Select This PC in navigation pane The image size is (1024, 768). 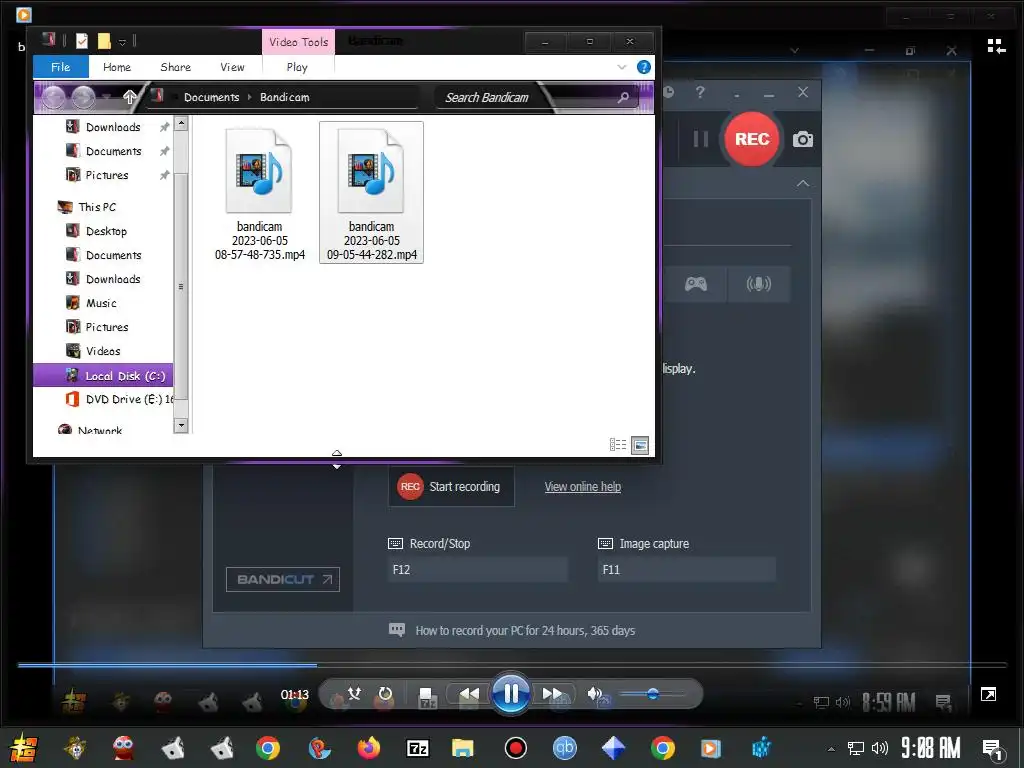click(x=97, y=207)
